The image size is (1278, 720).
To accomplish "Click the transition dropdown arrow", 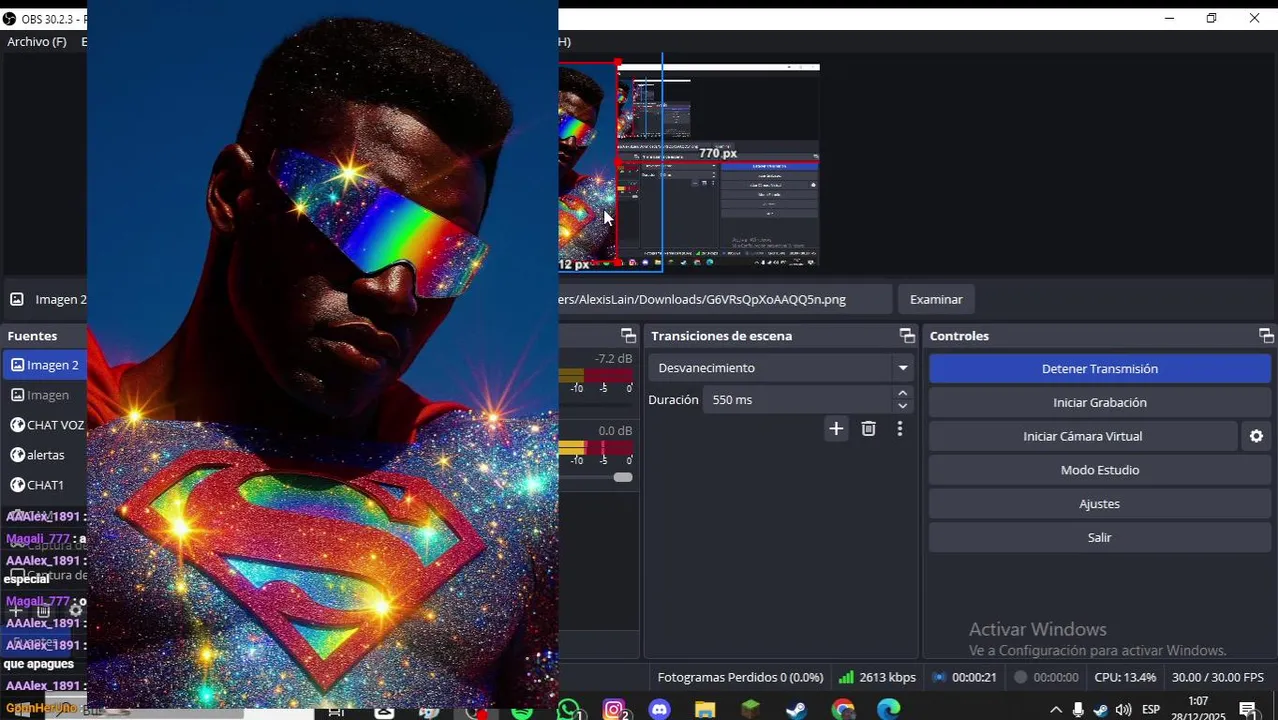I will click(903, 368).
